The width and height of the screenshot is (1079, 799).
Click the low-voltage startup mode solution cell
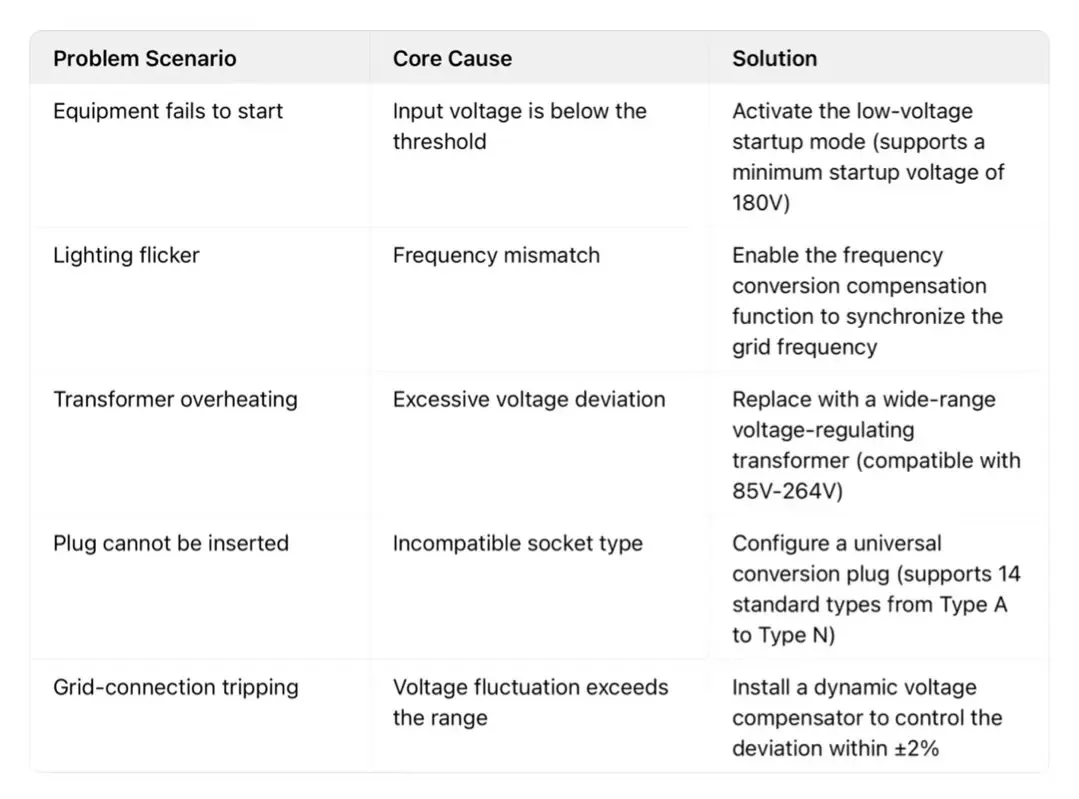point(867,156)
